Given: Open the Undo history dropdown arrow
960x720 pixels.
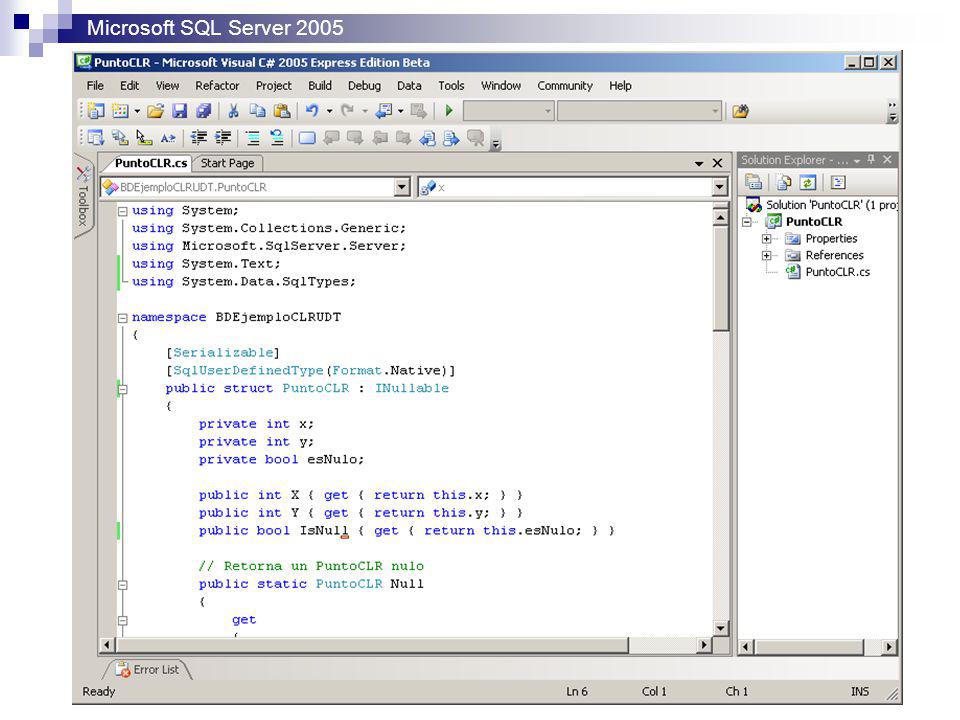Looking at the screenshot, I should pos(329,111).
